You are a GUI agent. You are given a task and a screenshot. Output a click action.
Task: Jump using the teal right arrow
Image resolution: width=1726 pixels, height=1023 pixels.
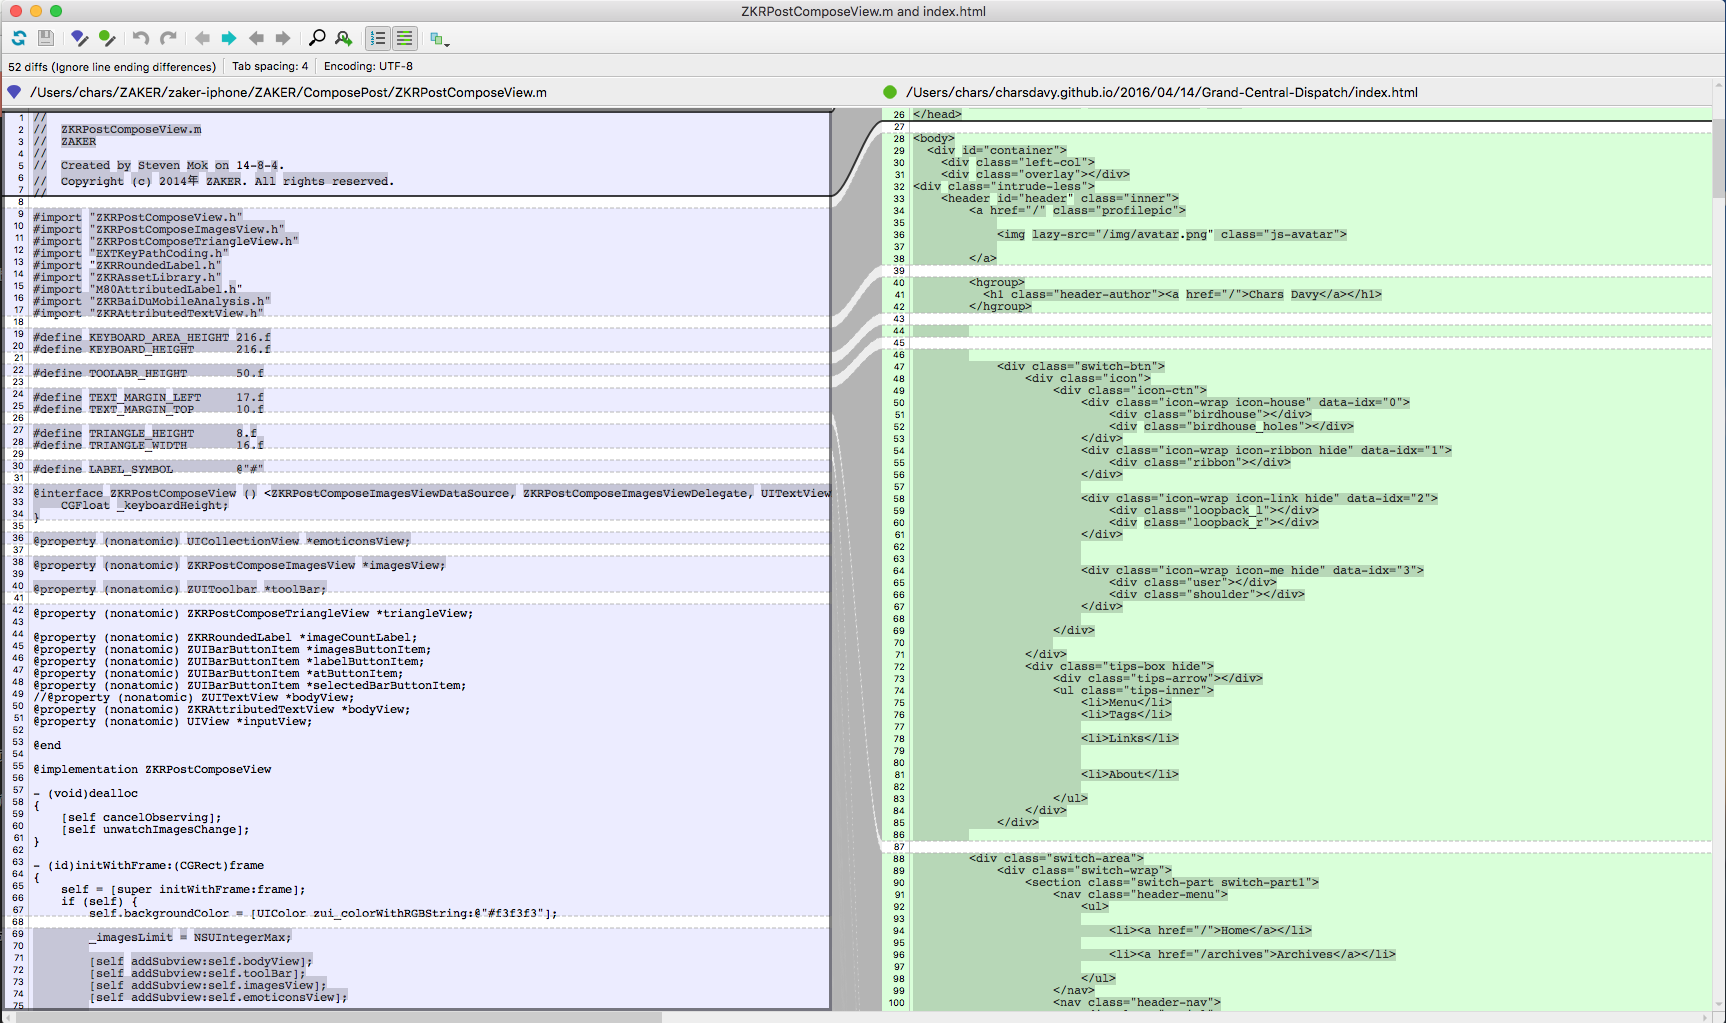click(229, 38)
